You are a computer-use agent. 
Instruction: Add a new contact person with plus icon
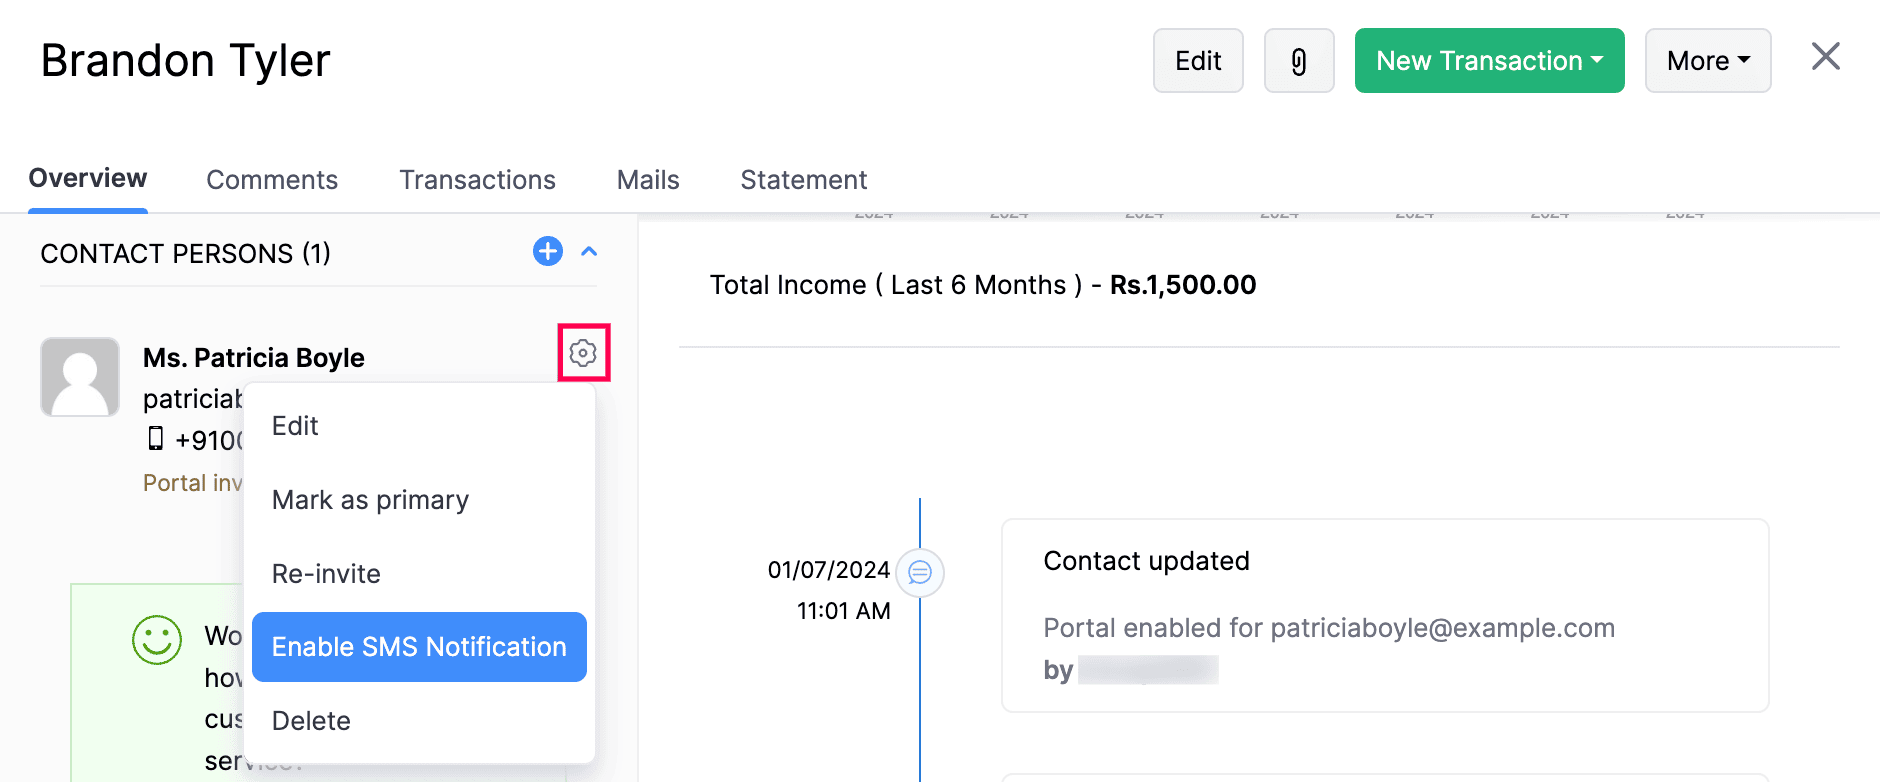[547, 251]
